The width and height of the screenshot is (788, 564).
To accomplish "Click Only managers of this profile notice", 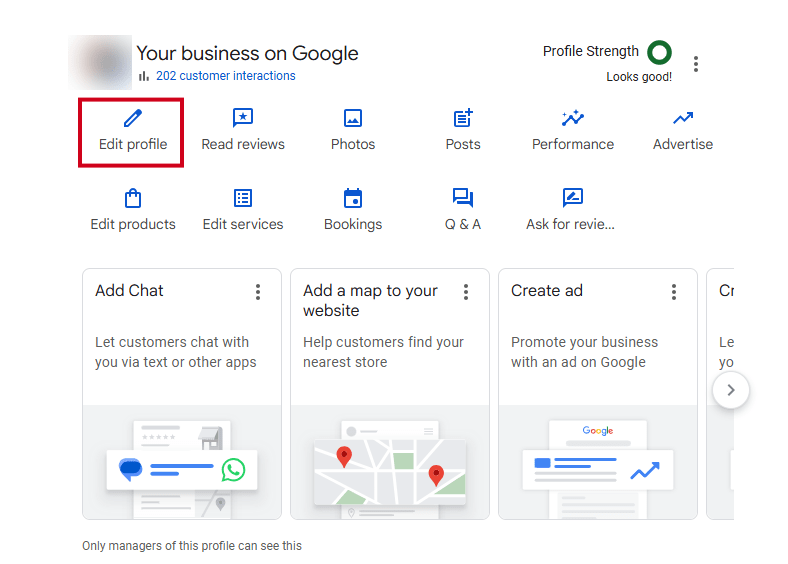I will [x=192, y=546].
